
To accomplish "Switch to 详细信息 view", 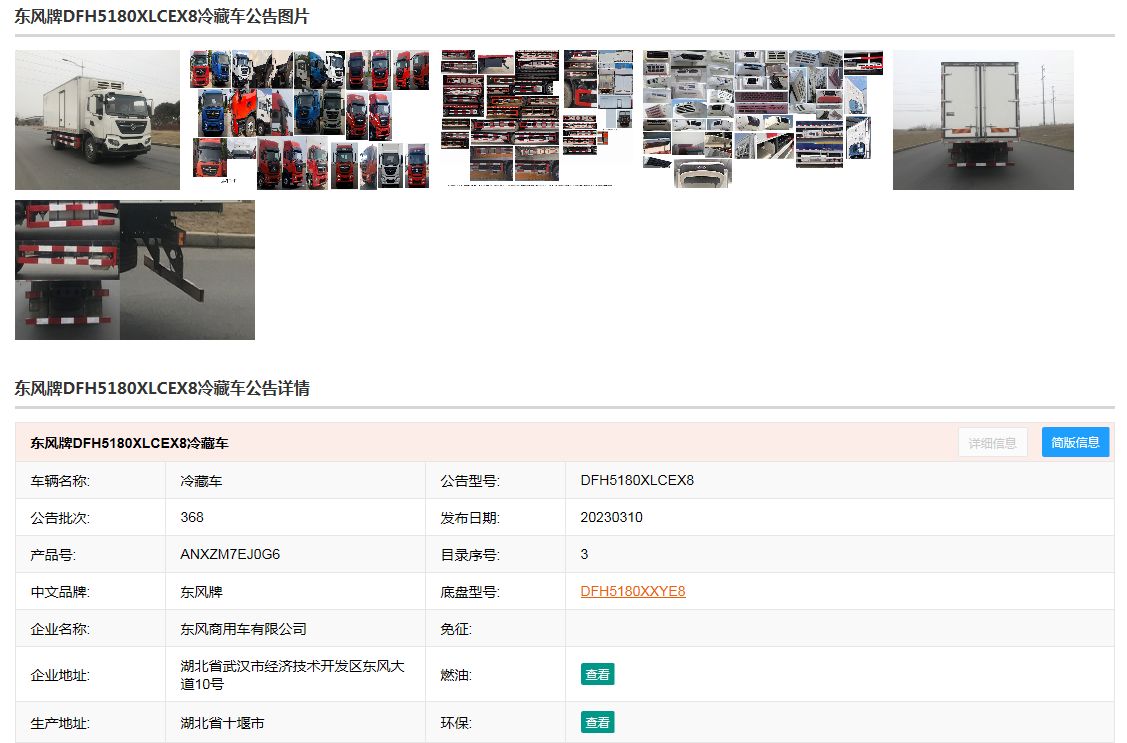I will point(992,443).
